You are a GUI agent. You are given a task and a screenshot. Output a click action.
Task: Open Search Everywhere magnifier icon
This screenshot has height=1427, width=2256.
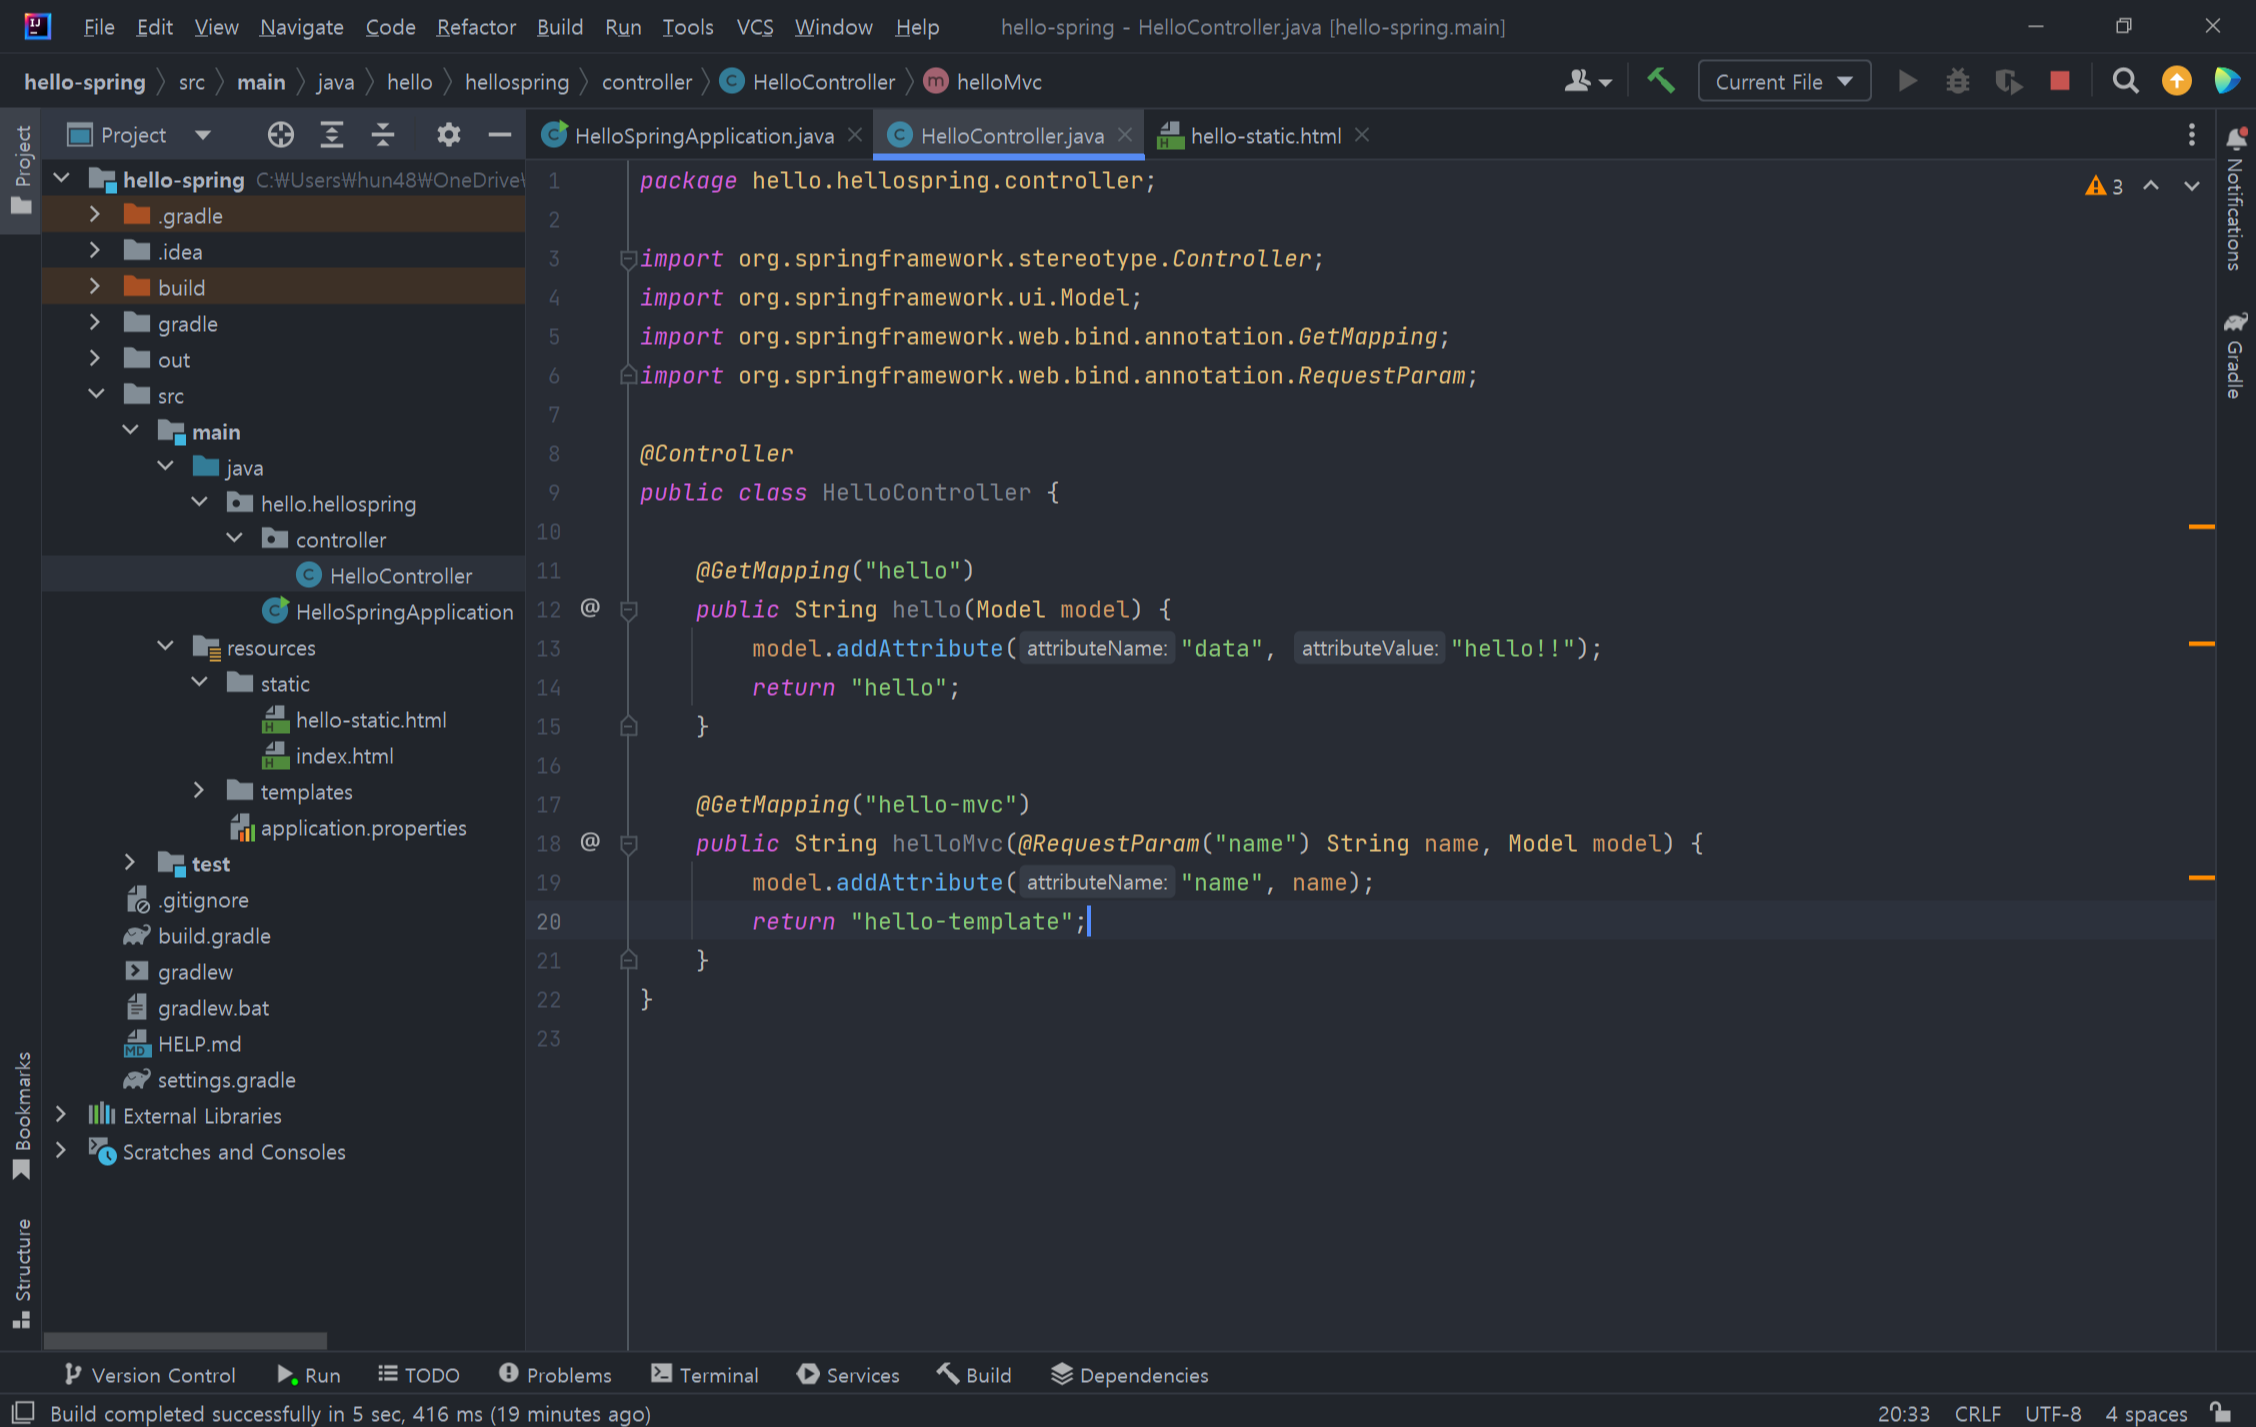pyautogui.click(x=2125, y=81)
